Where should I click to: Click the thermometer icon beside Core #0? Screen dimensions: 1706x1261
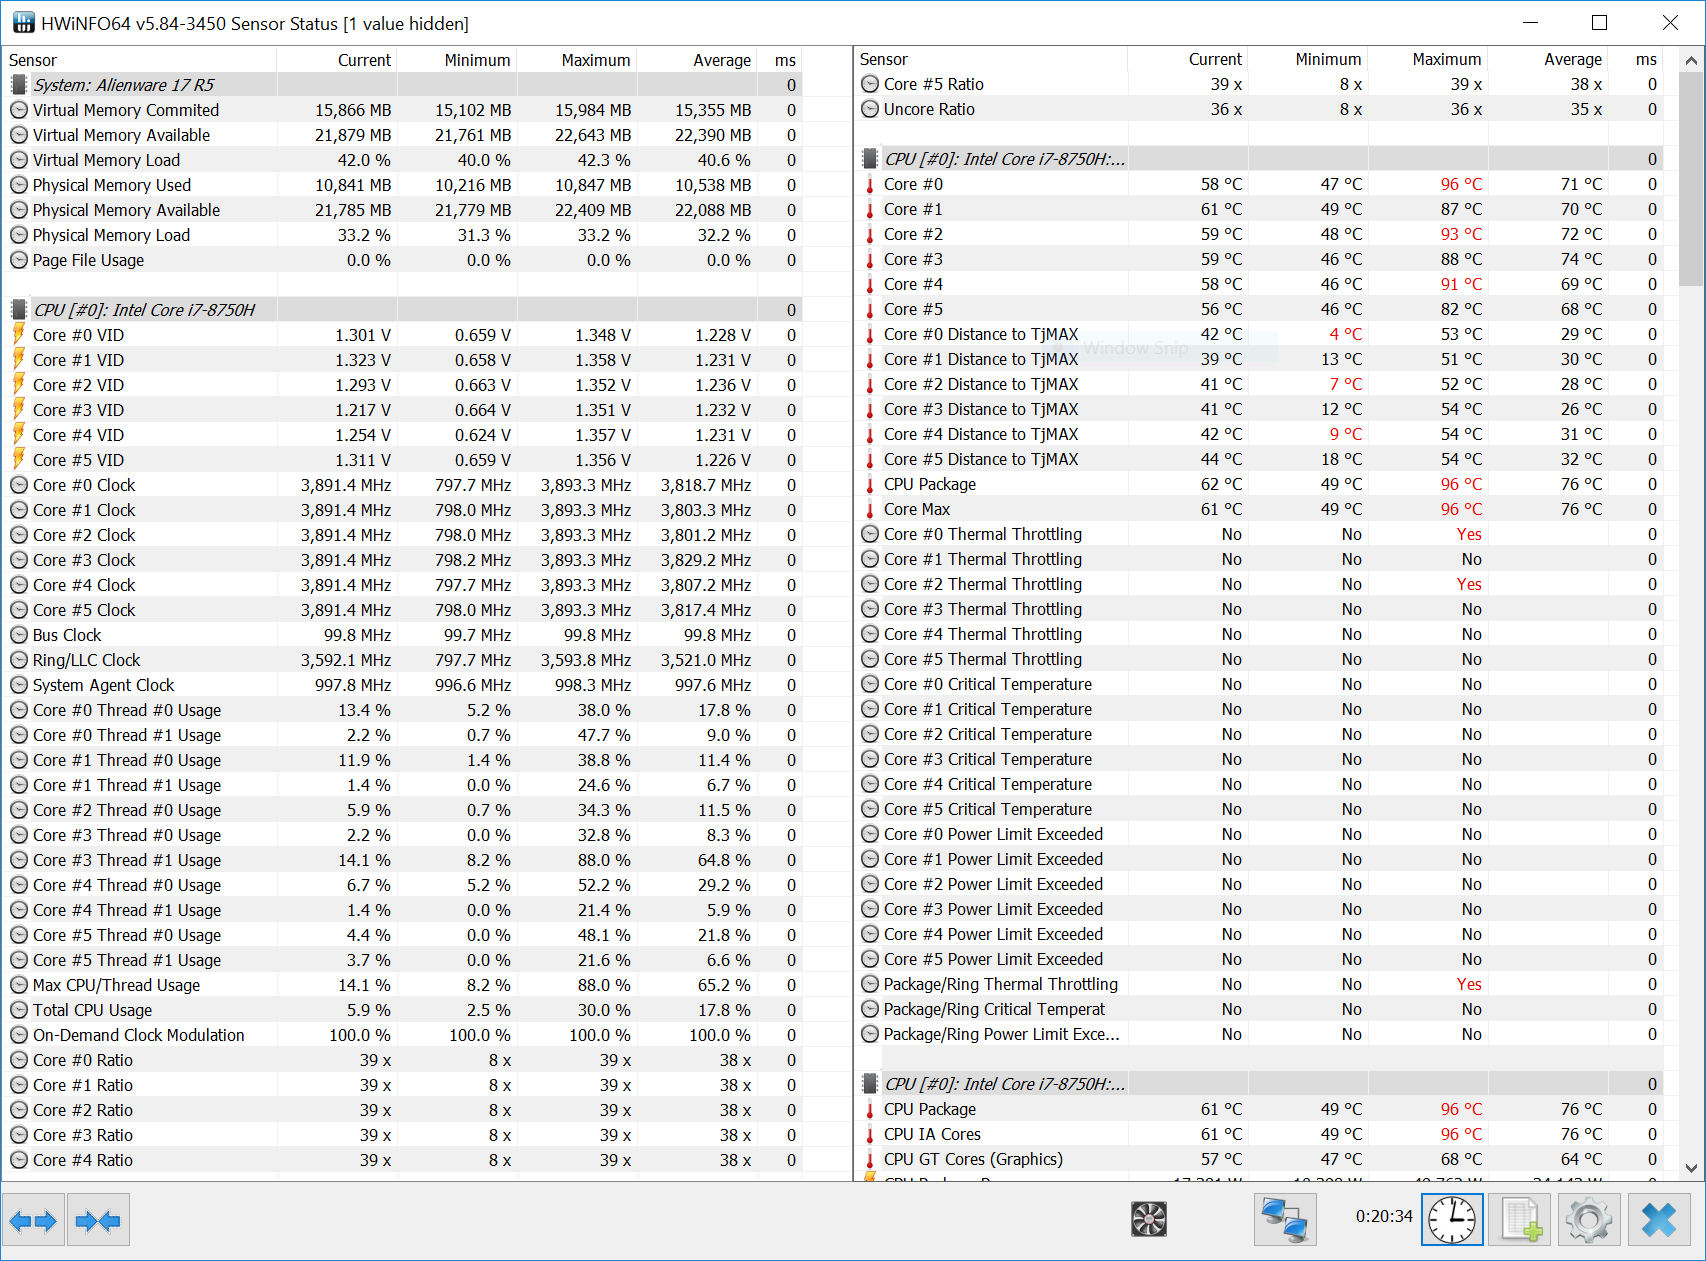pos(870,184)
